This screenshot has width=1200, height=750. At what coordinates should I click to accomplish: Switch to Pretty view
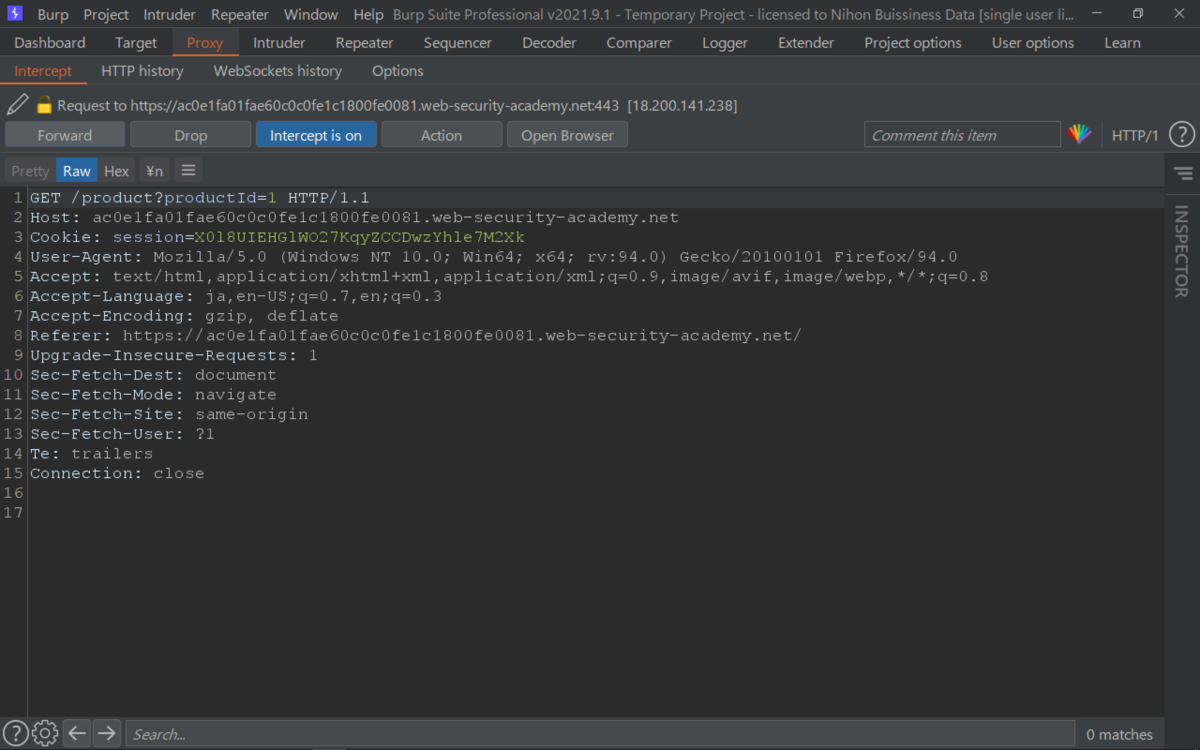pyautogui.click(x=30, y=171)
